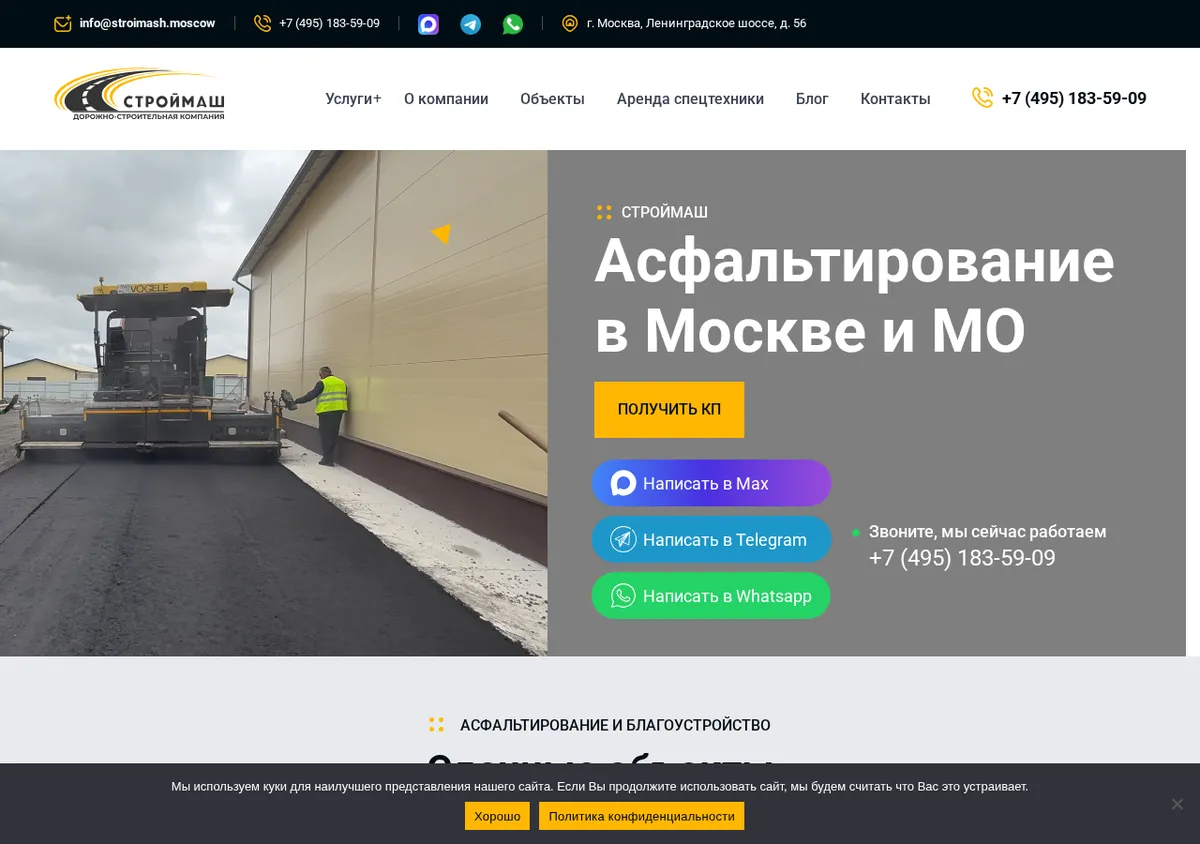Accept cookies with Хорошо button
This screenshot has height=844, width=1200.
[x=497, y=816]
